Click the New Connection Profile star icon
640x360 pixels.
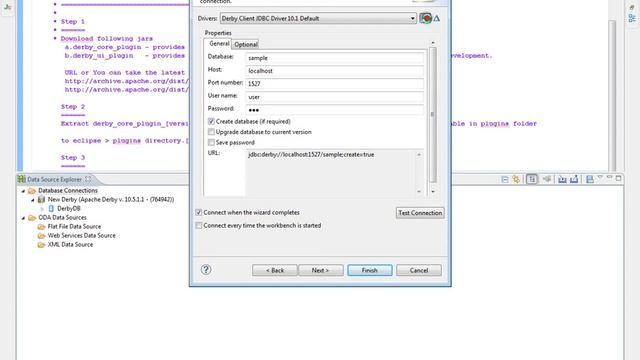pos(516,179)
